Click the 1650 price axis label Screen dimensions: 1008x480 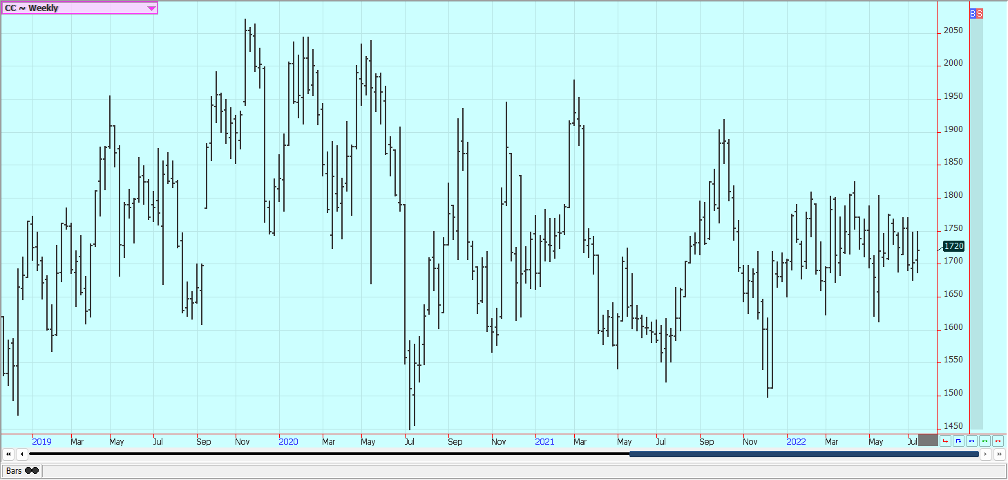click(x=953, y=294)
